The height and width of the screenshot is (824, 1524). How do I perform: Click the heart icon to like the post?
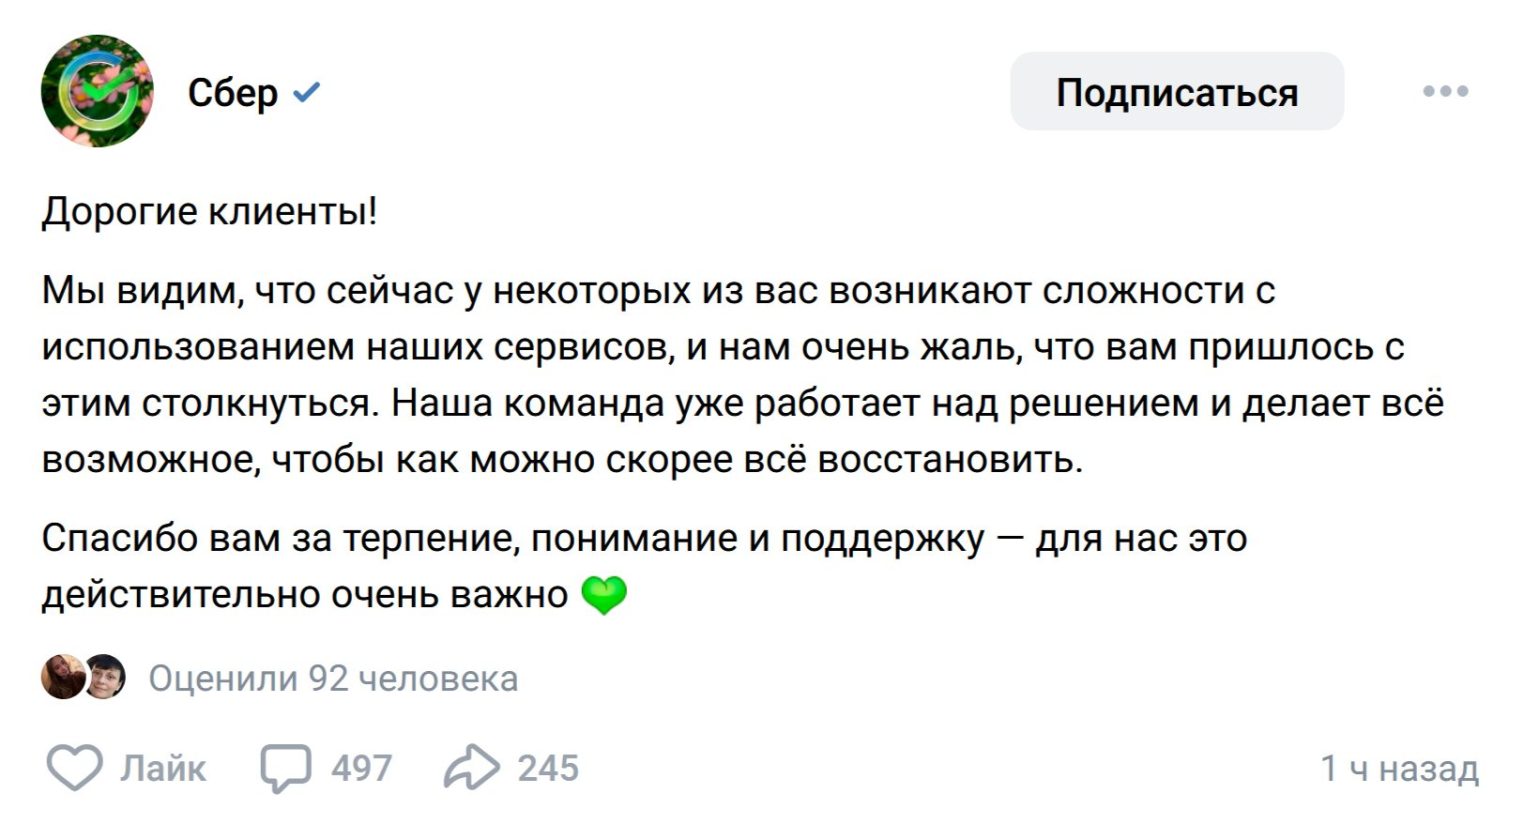[72, 768]
